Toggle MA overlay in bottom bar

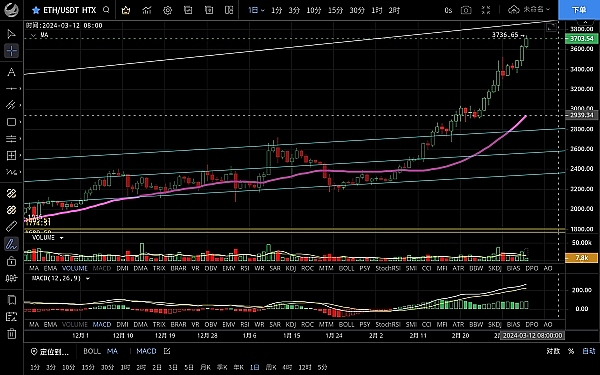112,351
